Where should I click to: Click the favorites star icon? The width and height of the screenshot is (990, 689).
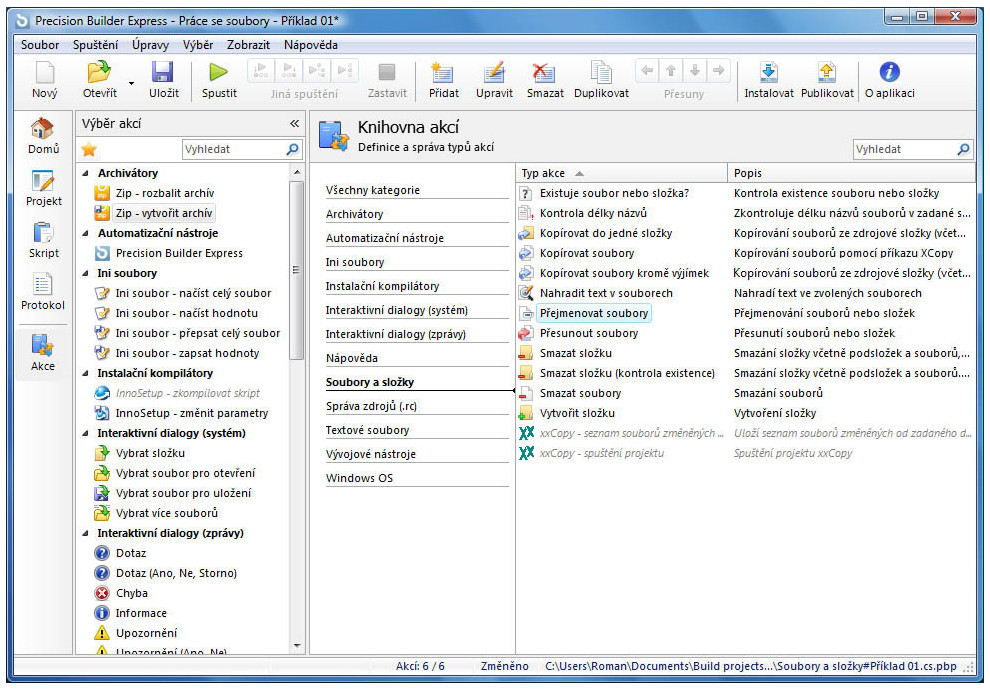pos(89,149)
